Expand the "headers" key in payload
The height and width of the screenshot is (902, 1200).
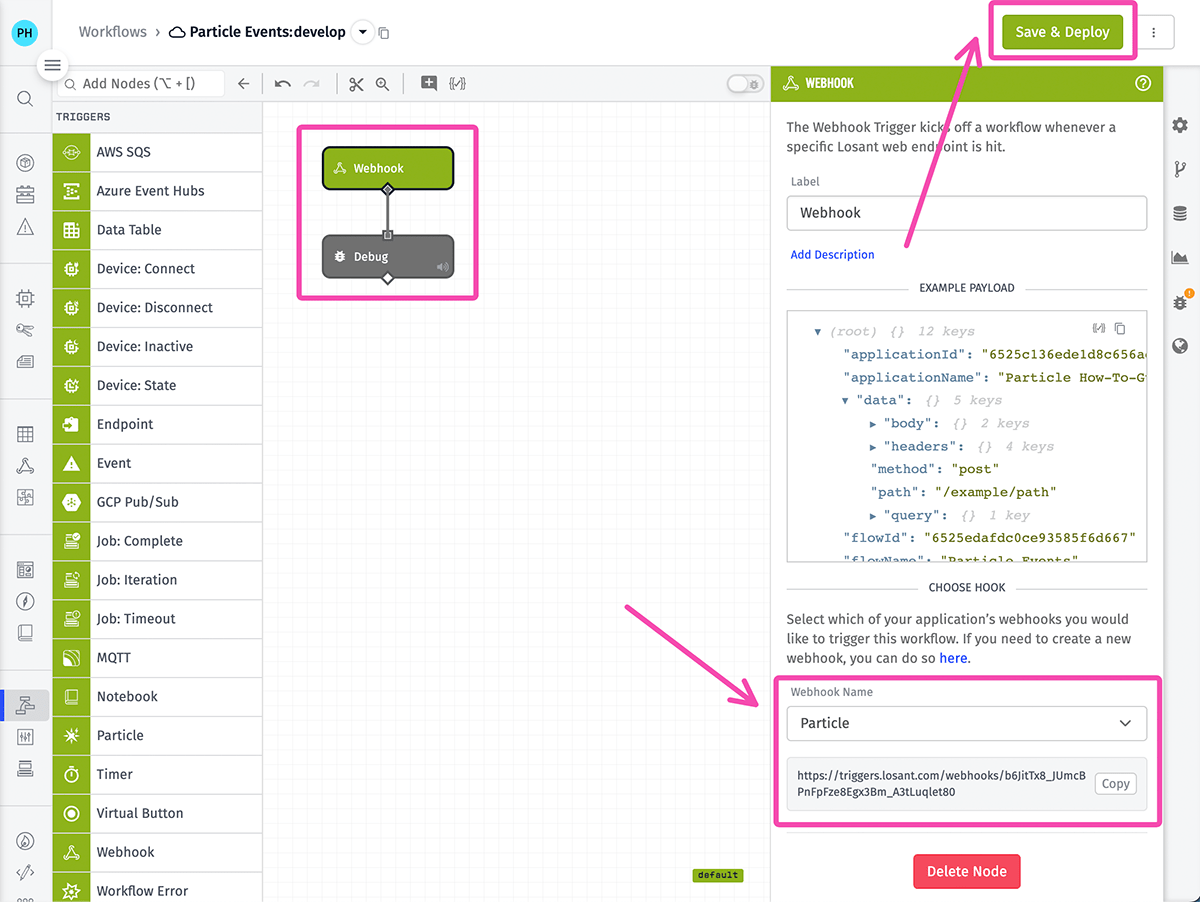pos(873,447)
